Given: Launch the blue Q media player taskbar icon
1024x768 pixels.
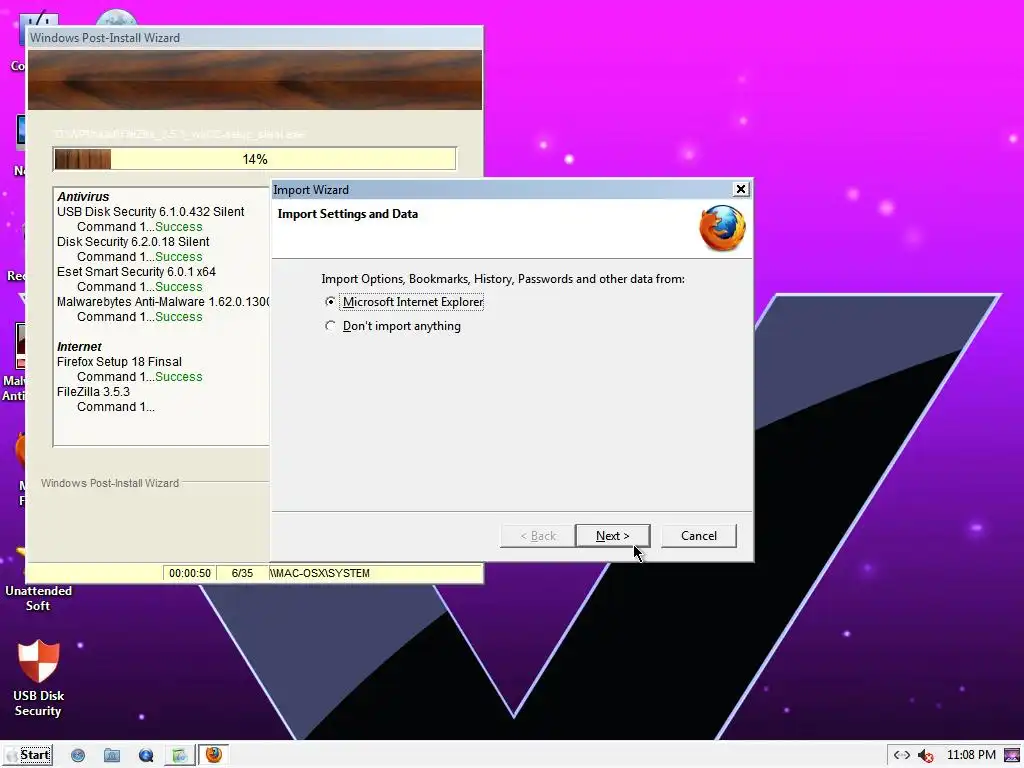Looking at the screenshot, I should tap(146, 756).
